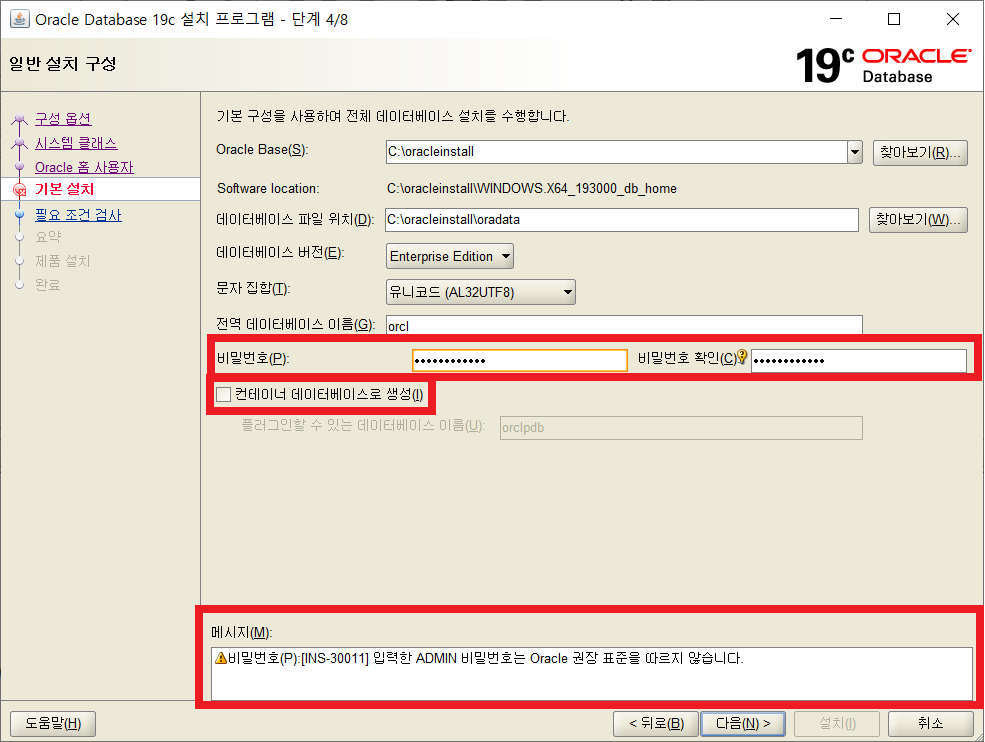Image resolution: width=985 pixels, height=742 pixels.
Task: Click the 도움말(H) help button
Action: pyautogui.click(x=53, y=724)
